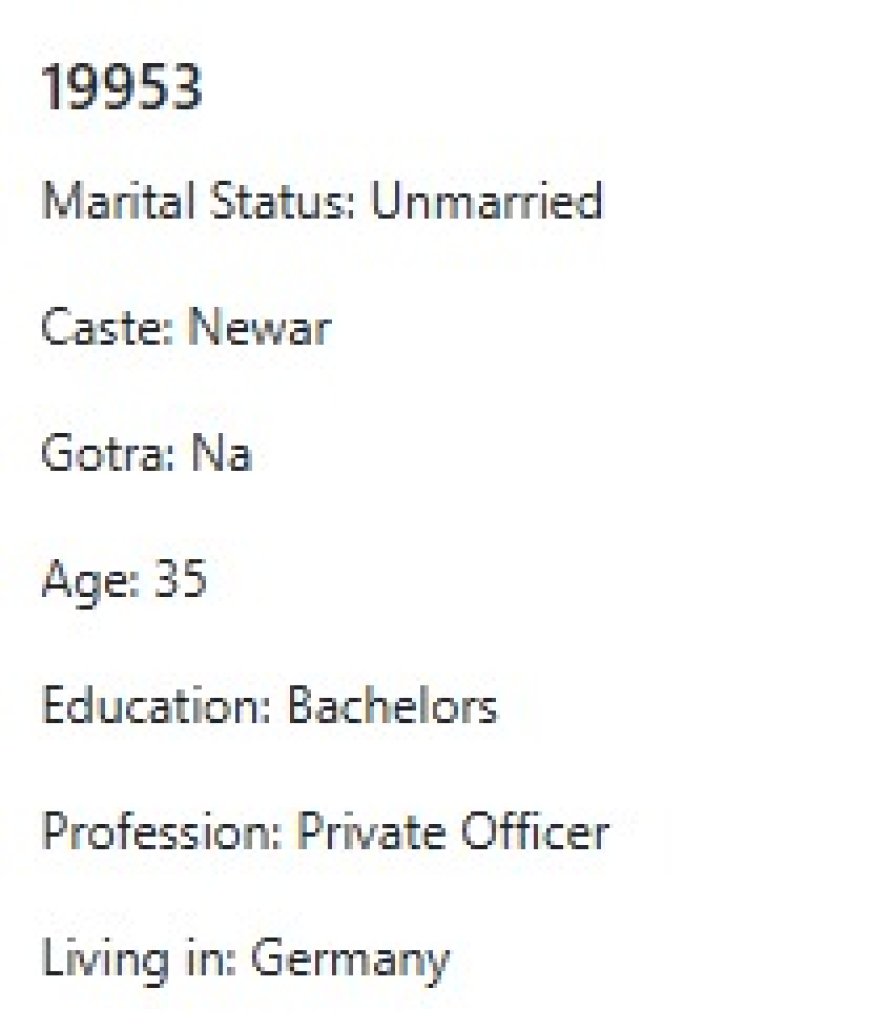This screenshot has height=1030, width=870.
Task: Select the 'Na' gotra value
Action: [x=220, y=454]
